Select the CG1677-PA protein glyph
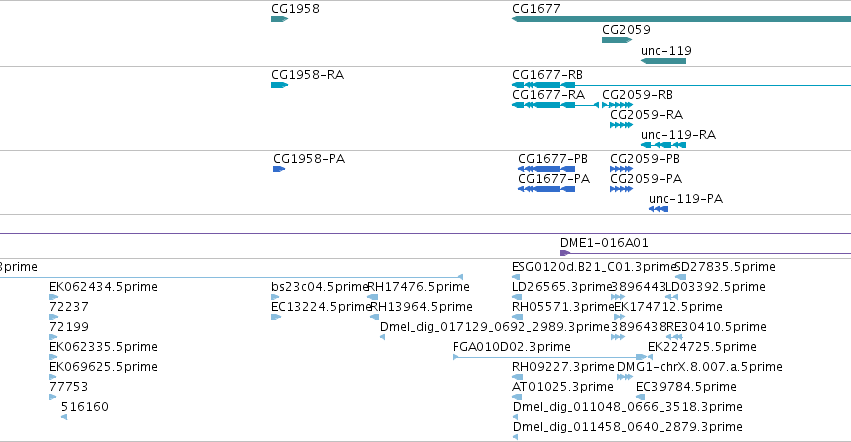 pyautogui.click(x=547, y=189)
